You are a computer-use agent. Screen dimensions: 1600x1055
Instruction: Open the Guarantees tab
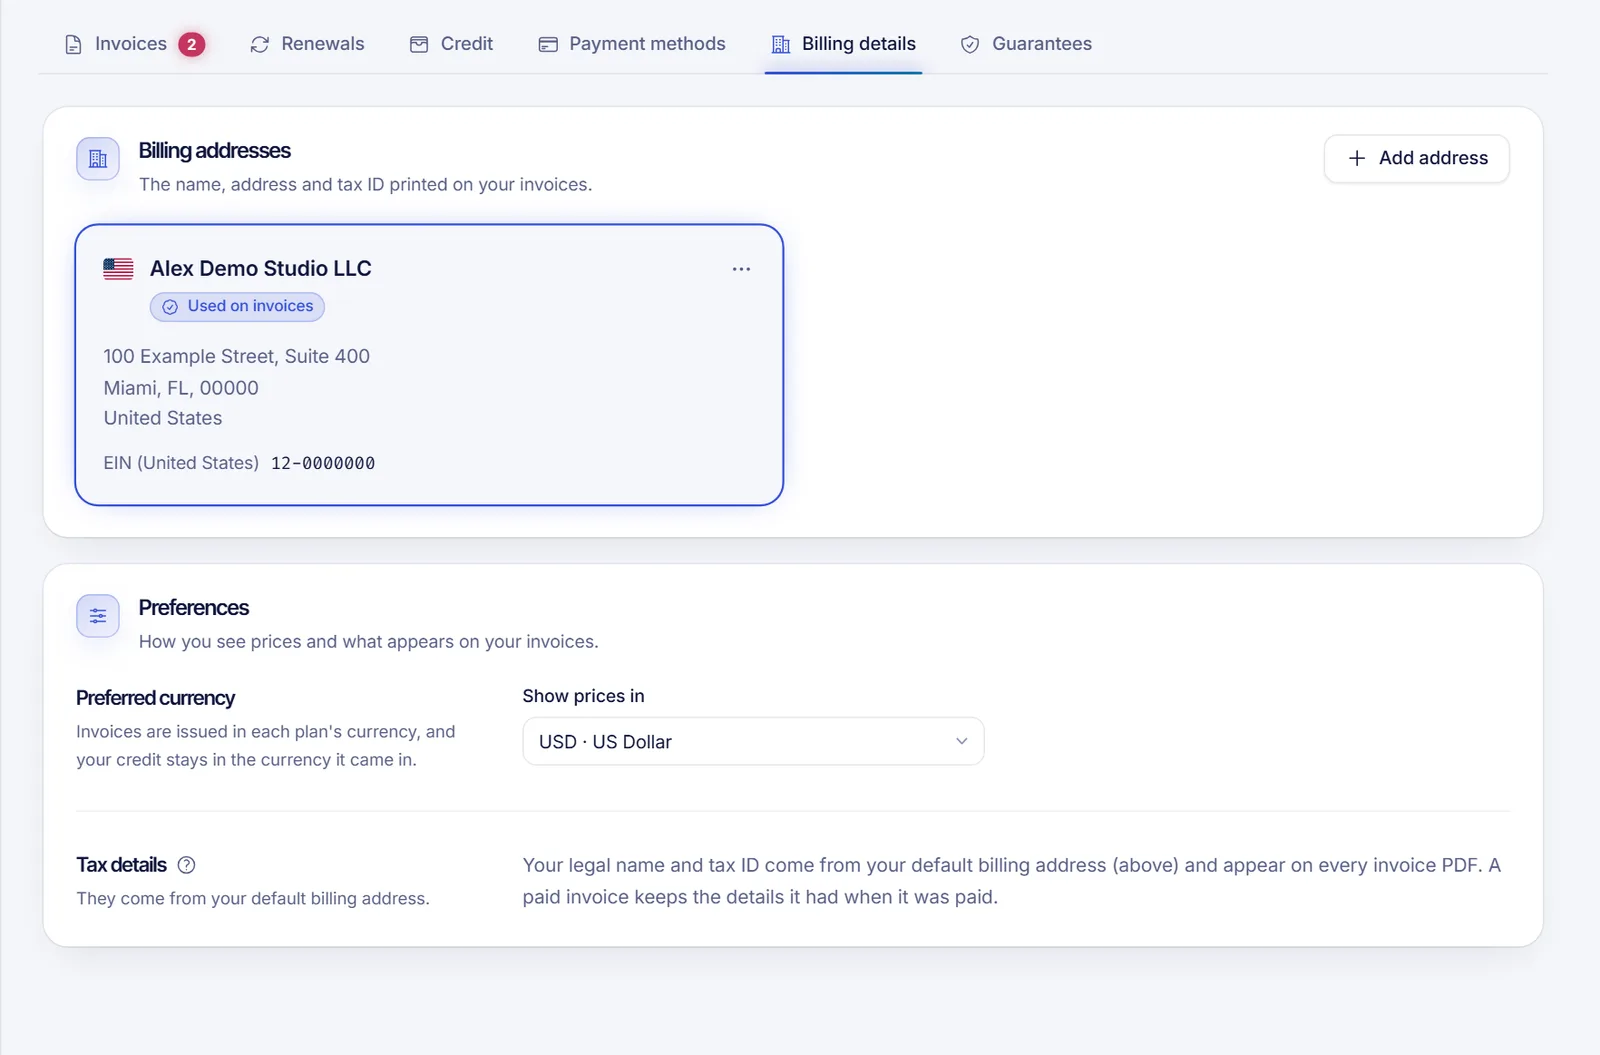click(1026, 44)
